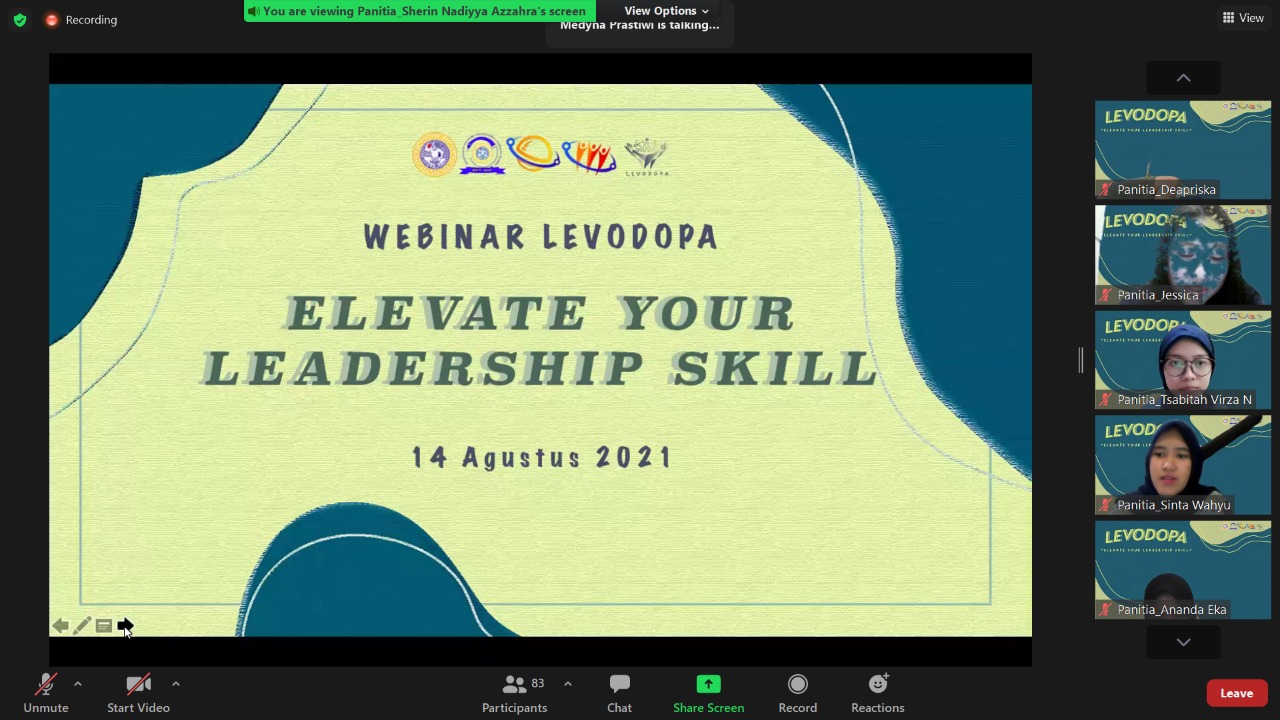The image size is (1280, 720).
Task: Show next participants with the down chevron
Action: [x=1183, y=642]
